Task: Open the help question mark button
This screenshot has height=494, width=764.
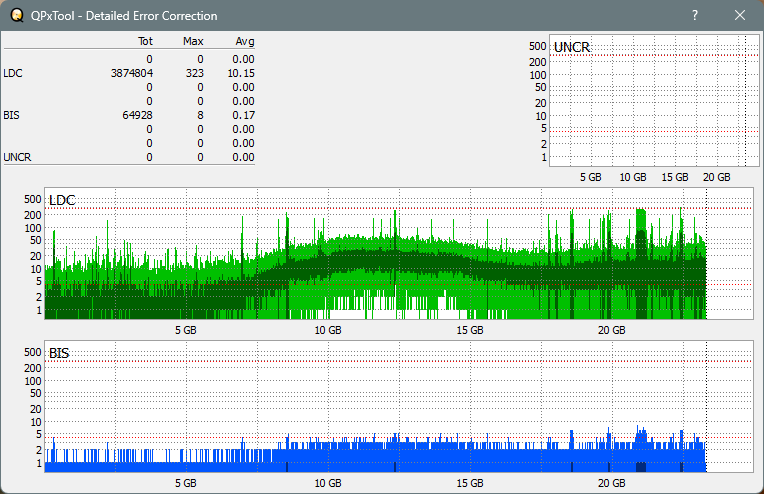Action: click(695, 16)
